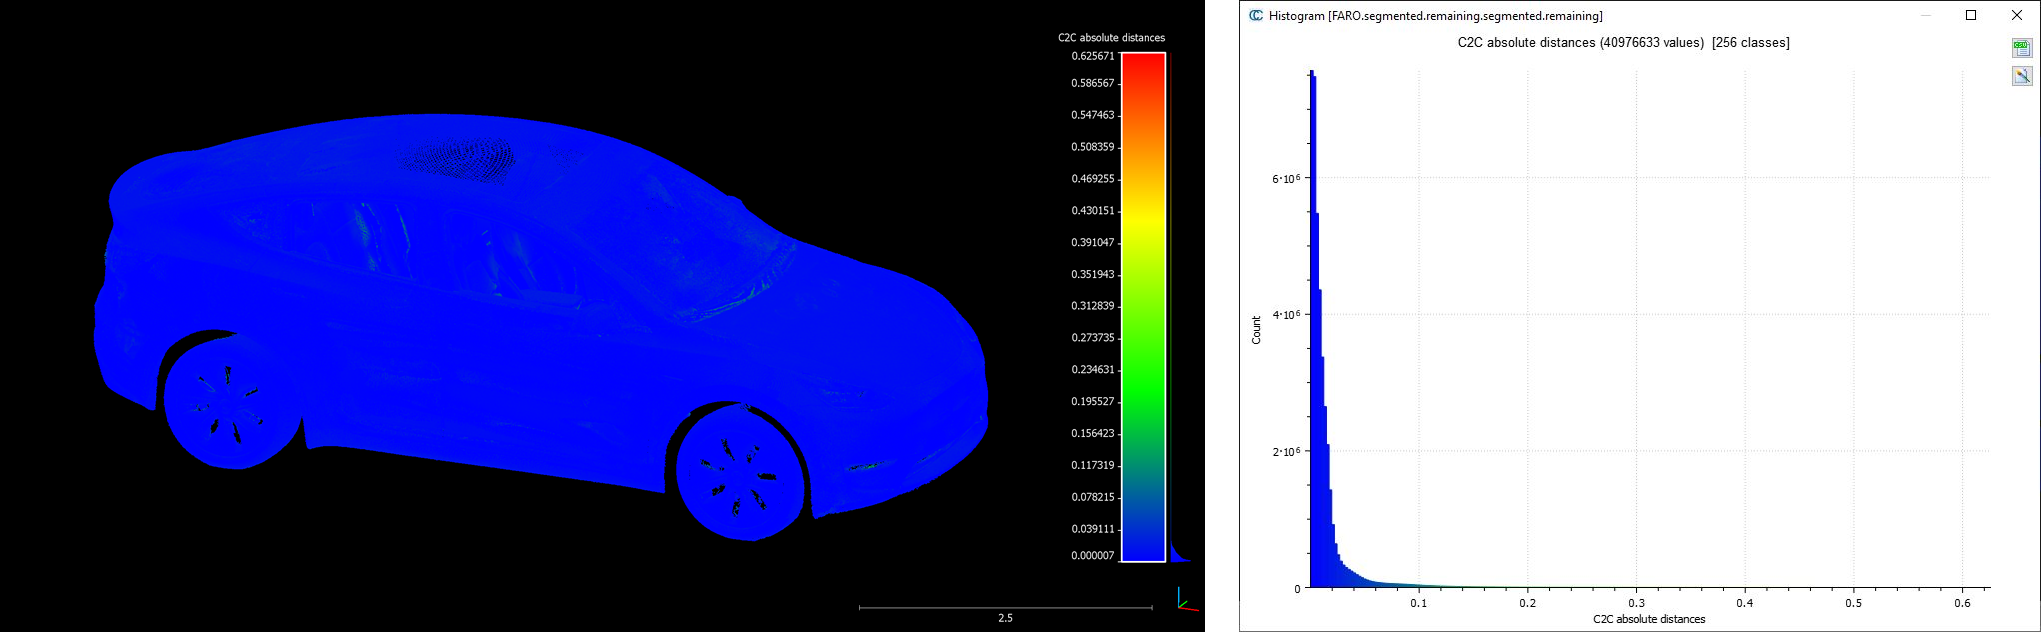Click the C2C absolute distances color scale bar
Screen dimensions: 2041x632
(1143, 307)
